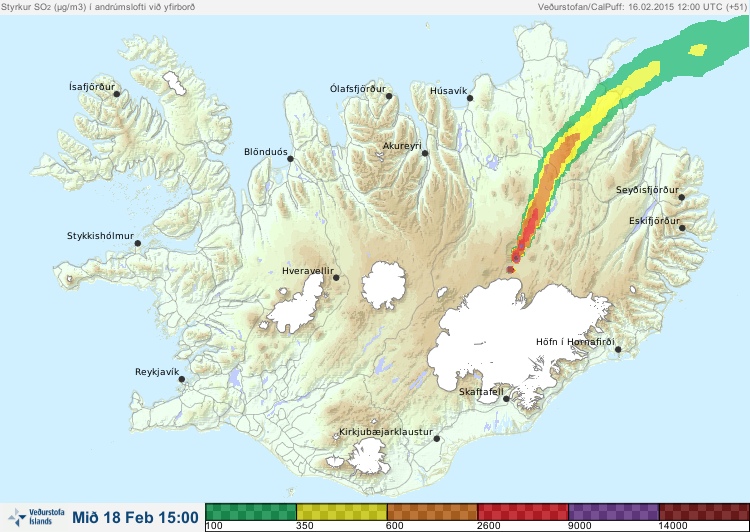Pick the purple 9000 legend swatch

(x=614, y=512)
